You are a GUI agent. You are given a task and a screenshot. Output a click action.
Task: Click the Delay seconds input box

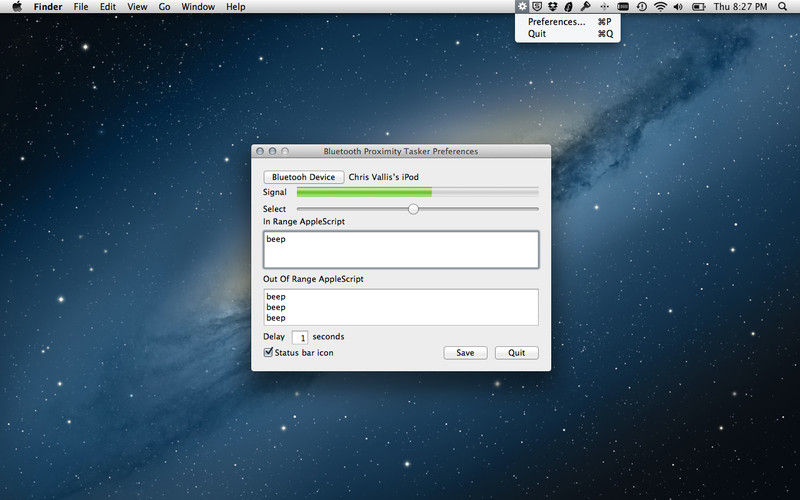(299, 337)
